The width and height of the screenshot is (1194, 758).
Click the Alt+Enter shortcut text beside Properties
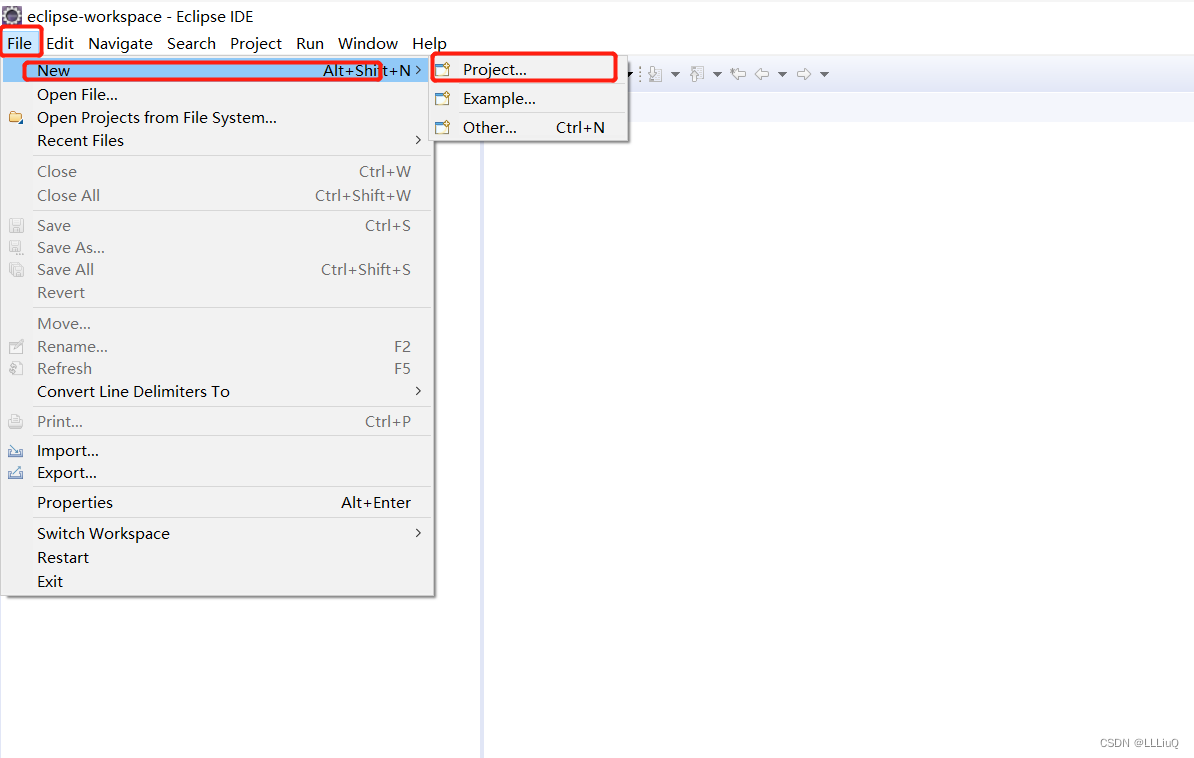[x=375, y=503]
